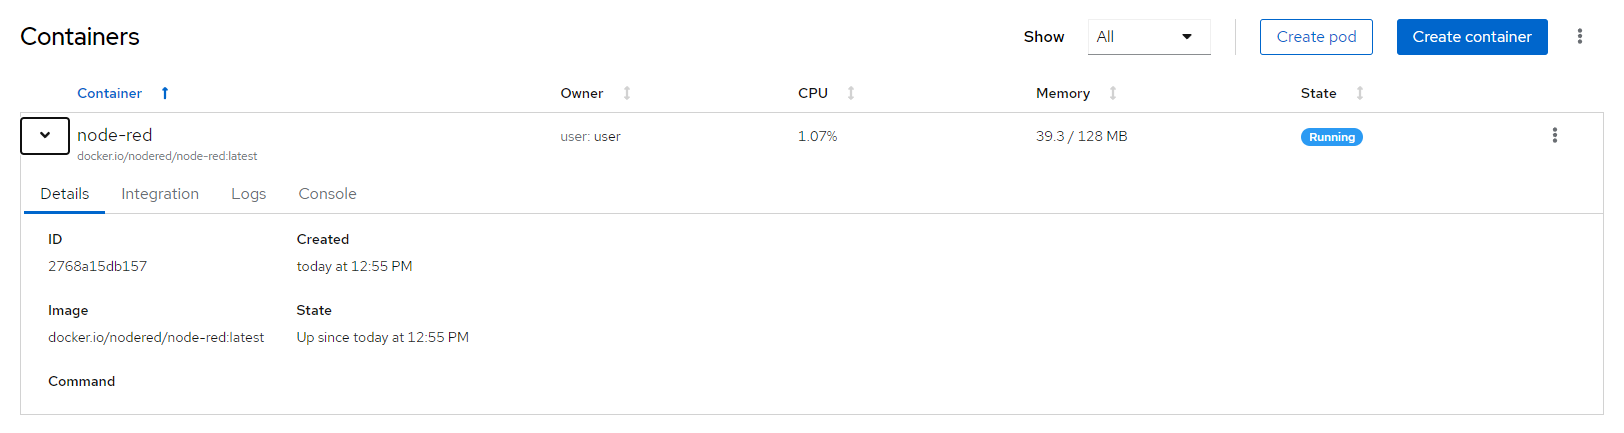1624x433 pixels.
Task: Click the node-red container name
Action: coord(115,135)
